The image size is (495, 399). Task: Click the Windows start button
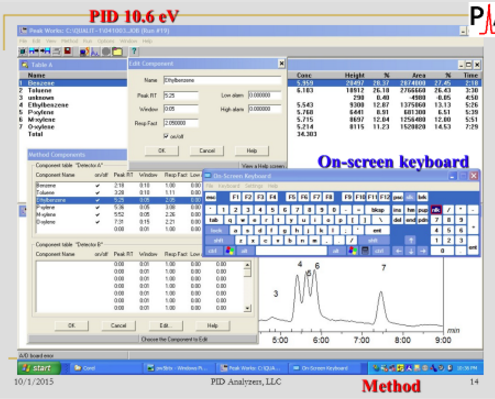click(x=39, y=368)
